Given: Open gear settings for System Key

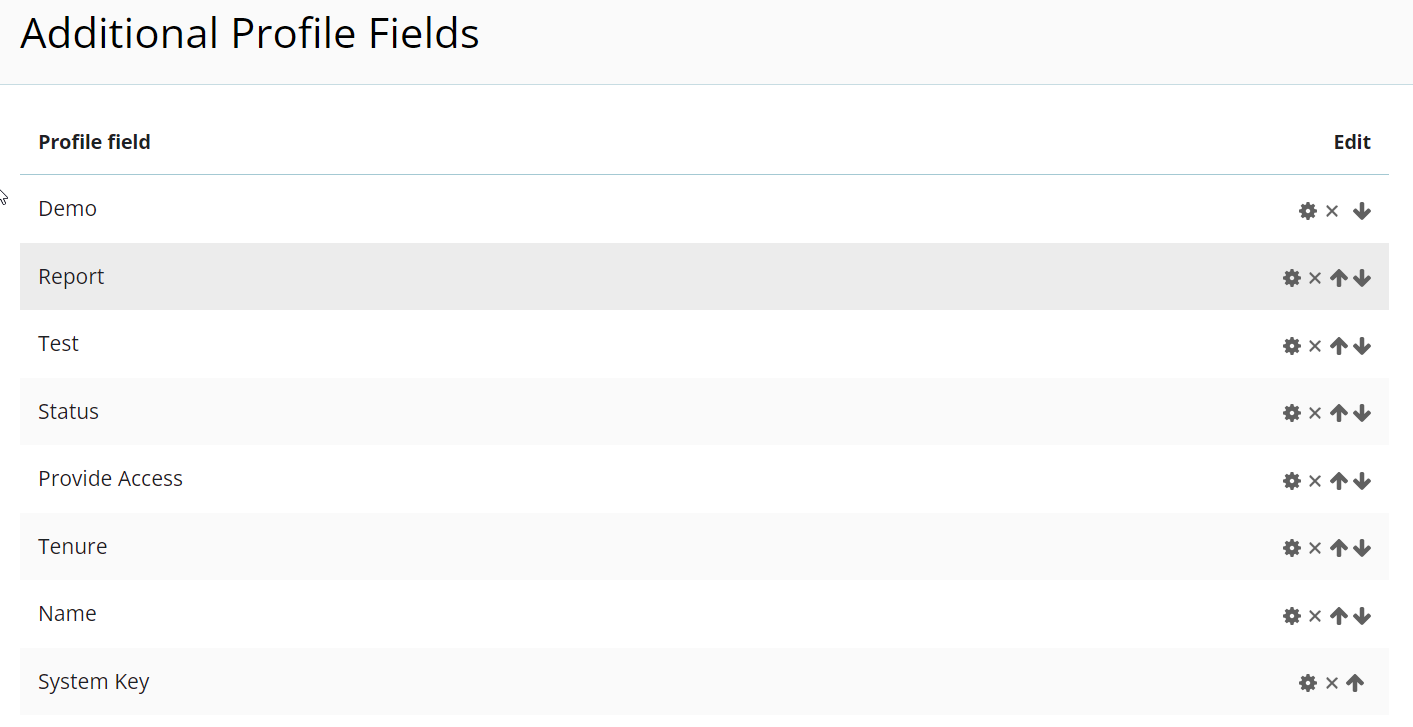Looking at the screenshot, I should click(x=1307, y=683).
